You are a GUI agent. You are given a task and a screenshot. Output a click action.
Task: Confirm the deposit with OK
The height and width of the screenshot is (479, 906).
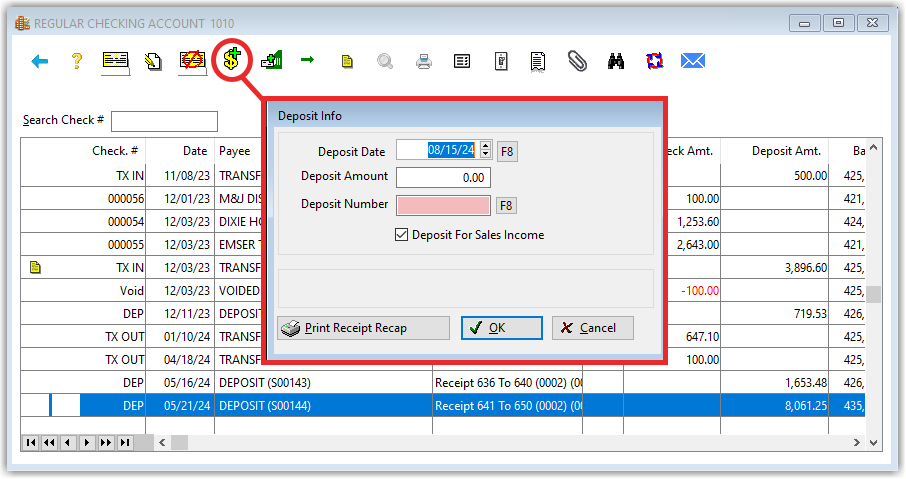[502, 328]
